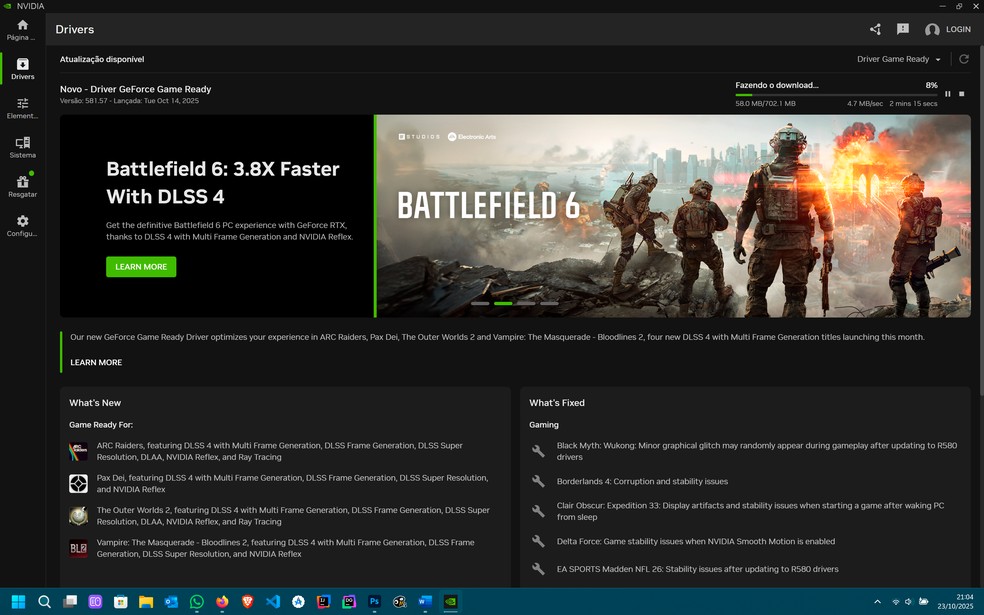The width and height of the screenshot is (984, 615).
Task: Select the first banner carousel indicator
Action: [x=480, y=303]
